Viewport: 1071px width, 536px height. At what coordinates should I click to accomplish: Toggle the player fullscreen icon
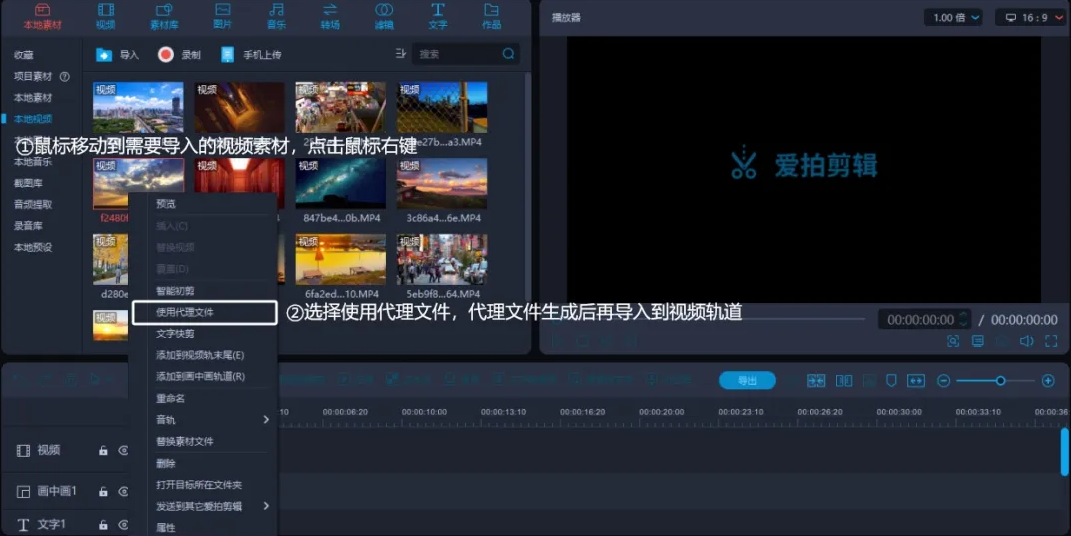click(x=1051, y=341)
